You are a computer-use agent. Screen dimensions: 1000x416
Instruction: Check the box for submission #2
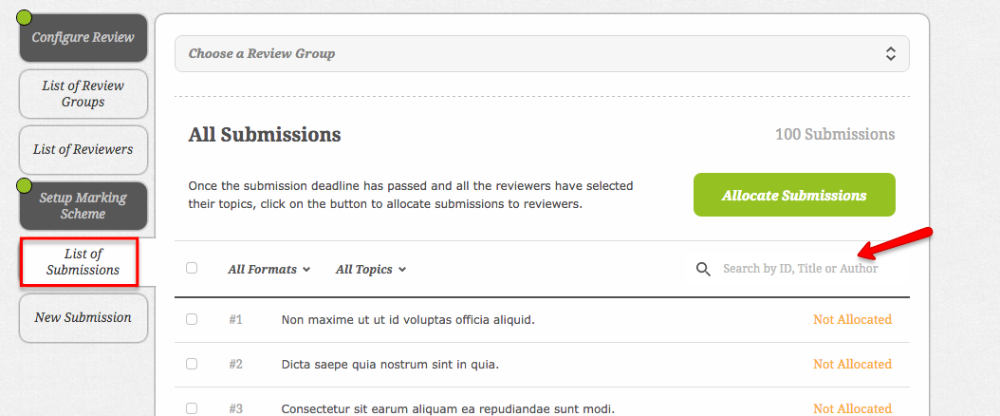pos(191,364)
